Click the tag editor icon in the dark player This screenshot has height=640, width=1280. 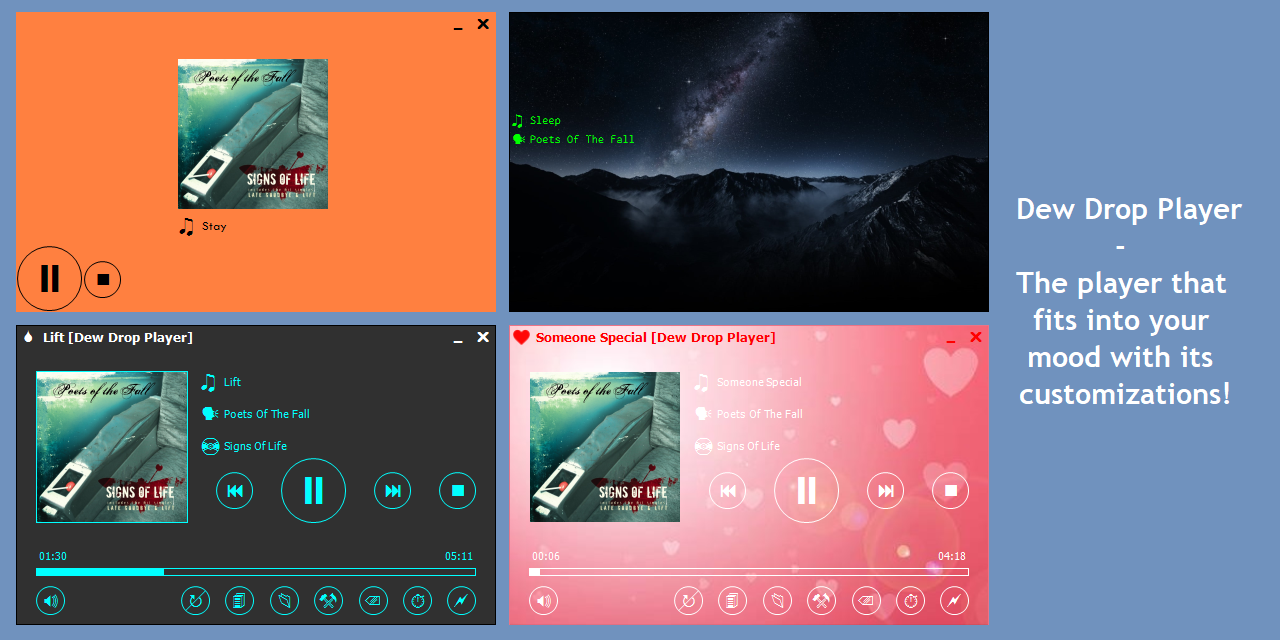click(x=373, y=601)
